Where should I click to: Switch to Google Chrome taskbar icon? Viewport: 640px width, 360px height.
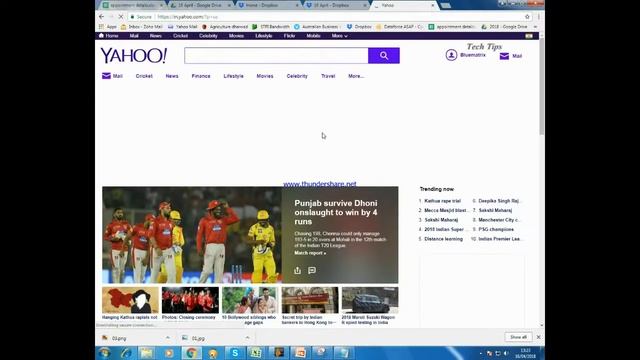tap(191, 353)
